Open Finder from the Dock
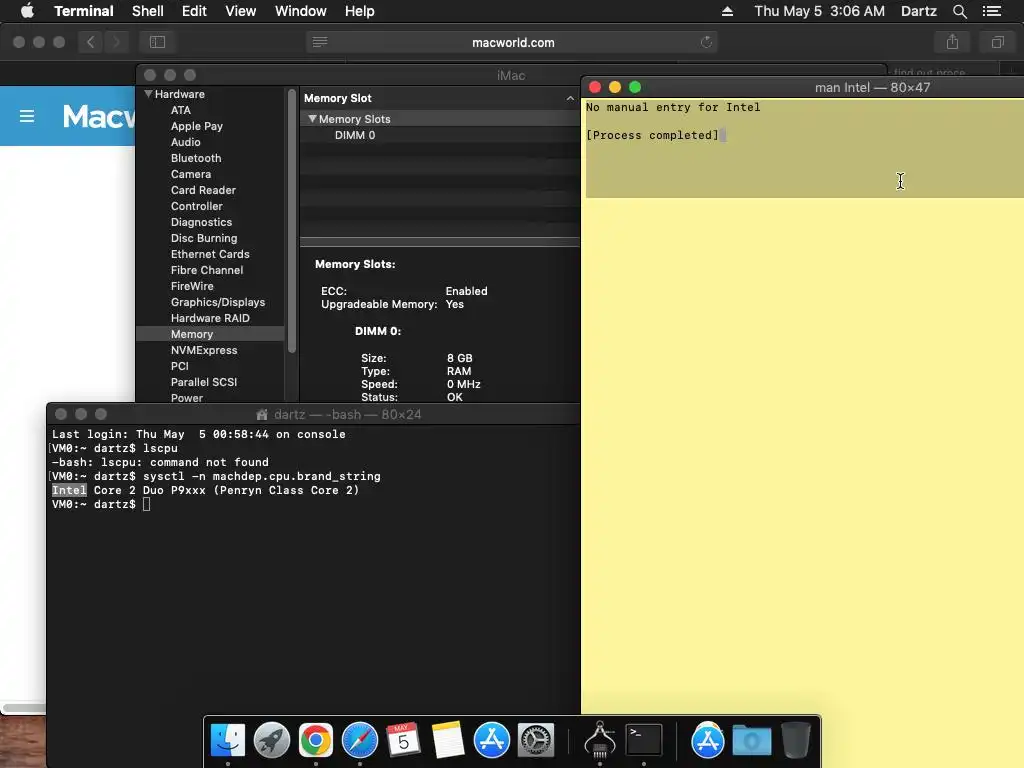This screenshot has height=768, width=1024. pyautogui.click(x=228, y=740)
